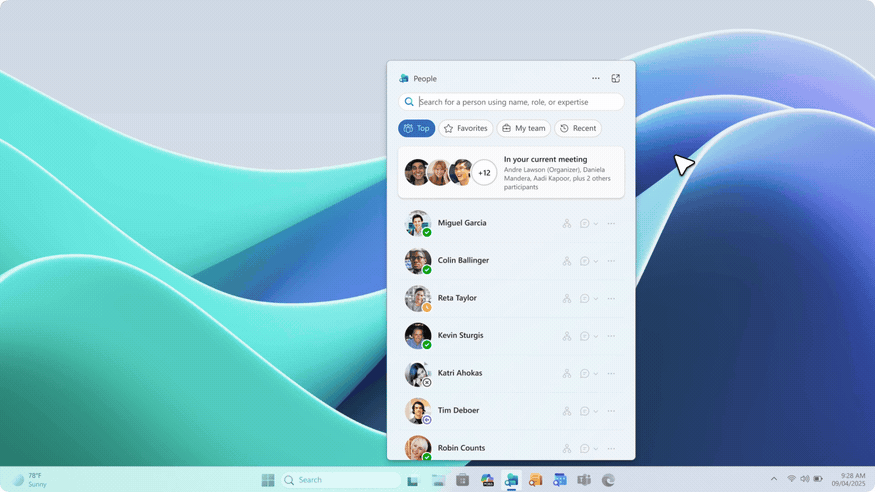Select the name 'Robin Counts'
Viewport: 875px width, 492px height.
click(x=461, y=448)
